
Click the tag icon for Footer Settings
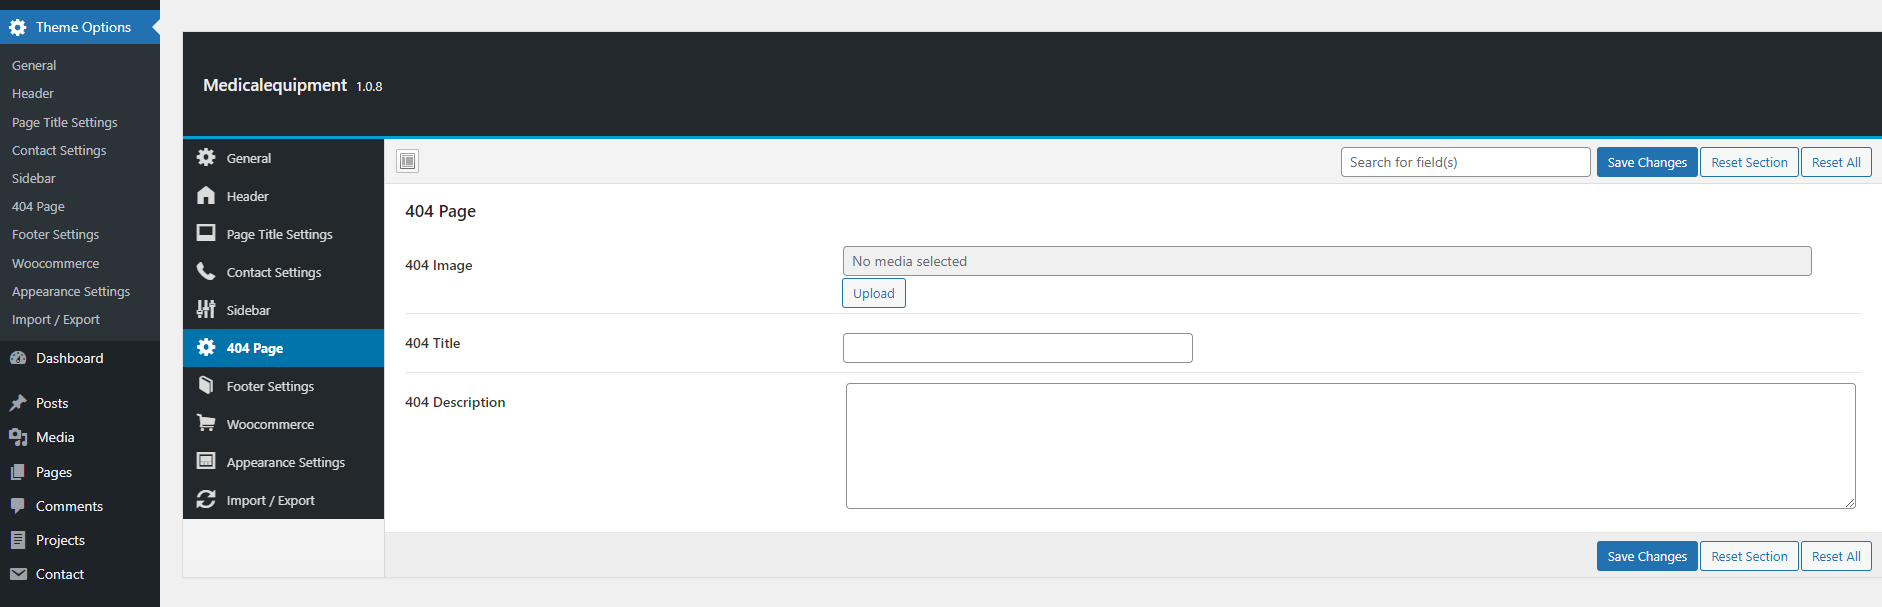206,386
